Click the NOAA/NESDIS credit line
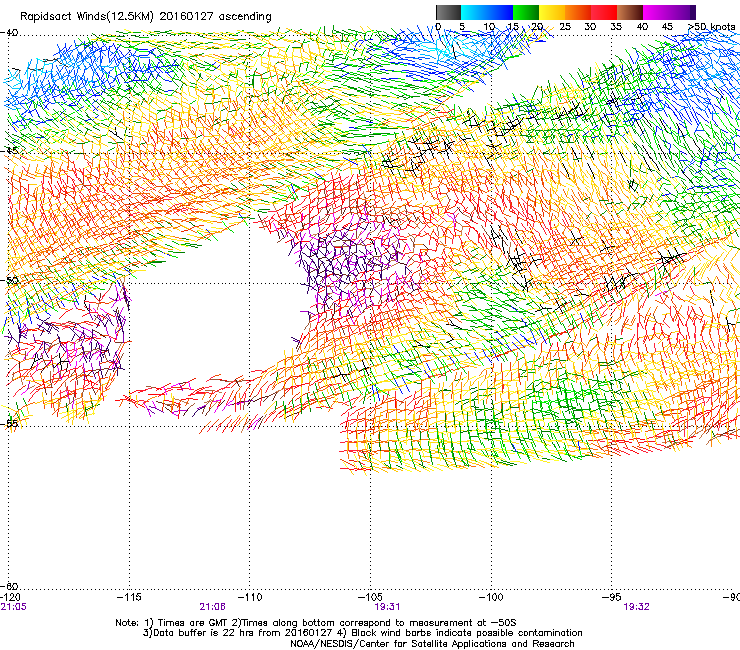Screen dimensions: 740x650 [432, 644]
